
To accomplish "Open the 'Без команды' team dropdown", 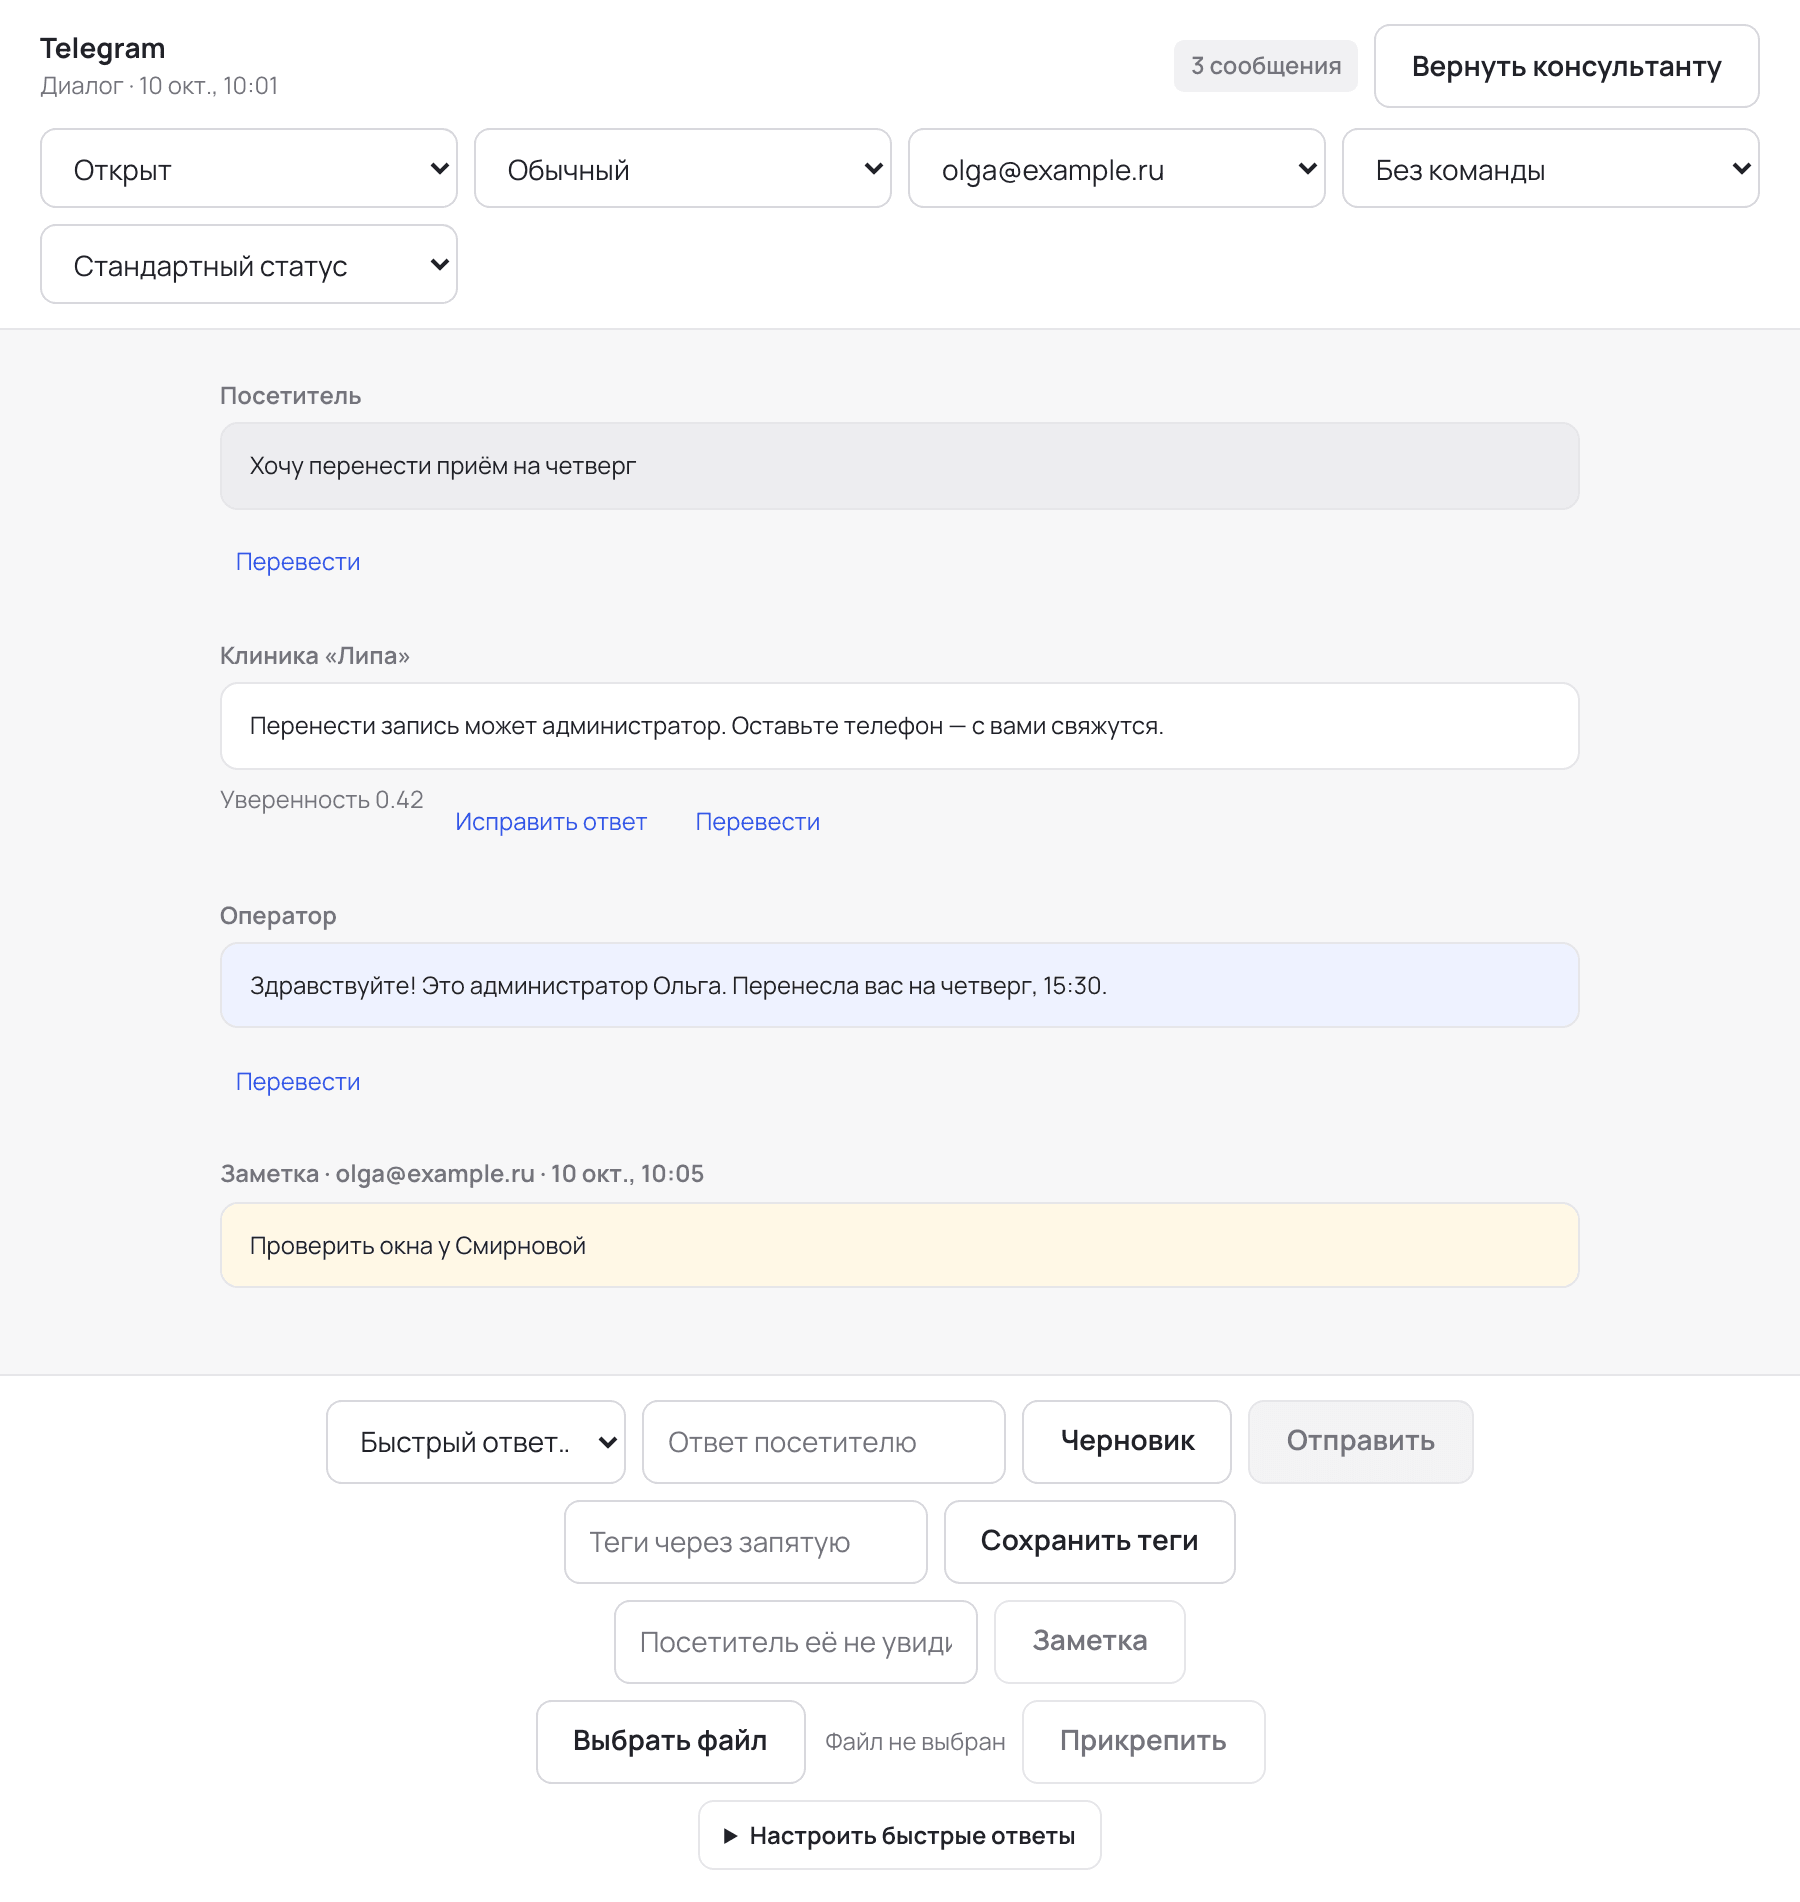I will pos(1551,168).
